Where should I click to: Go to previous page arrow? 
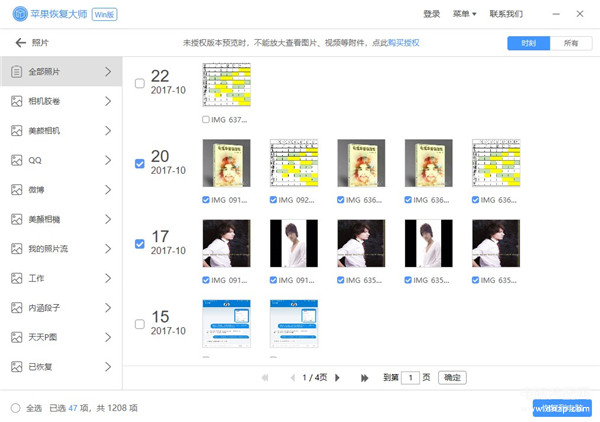click(293, 378)
